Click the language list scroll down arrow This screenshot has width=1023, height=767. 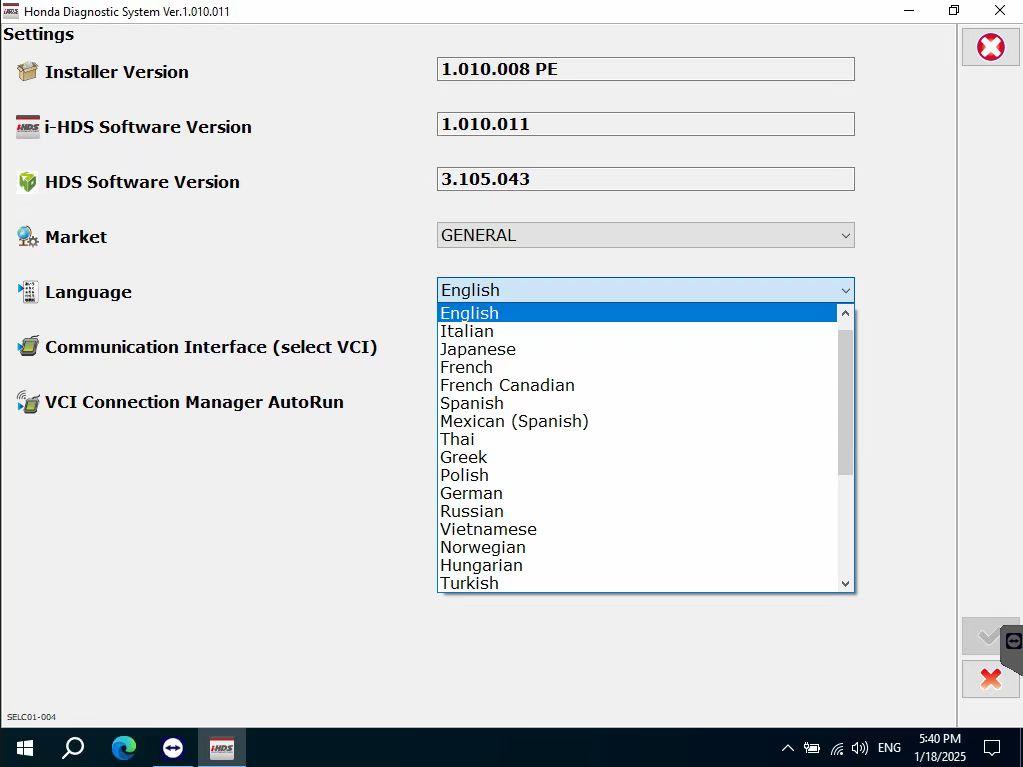845,583
